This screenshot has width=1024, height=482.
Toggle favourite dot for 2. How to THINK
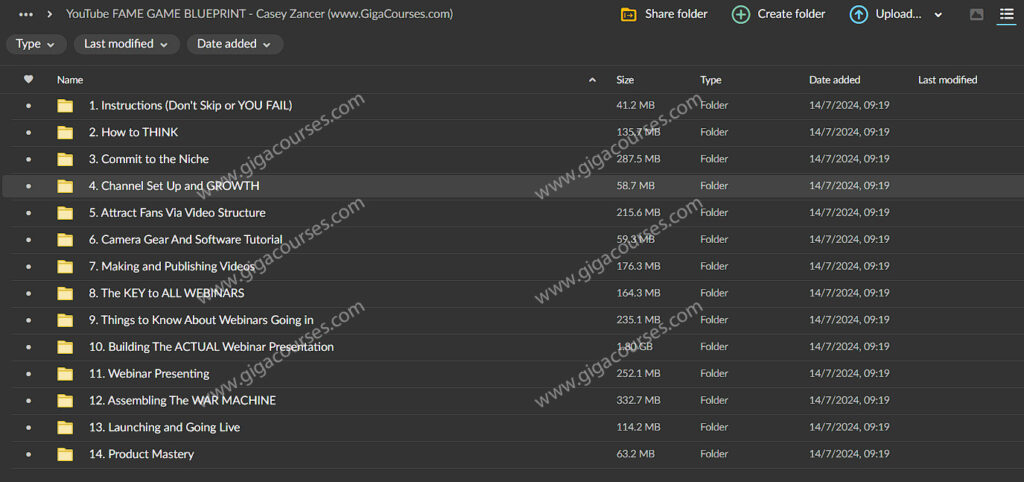click(x=28, y=133)
